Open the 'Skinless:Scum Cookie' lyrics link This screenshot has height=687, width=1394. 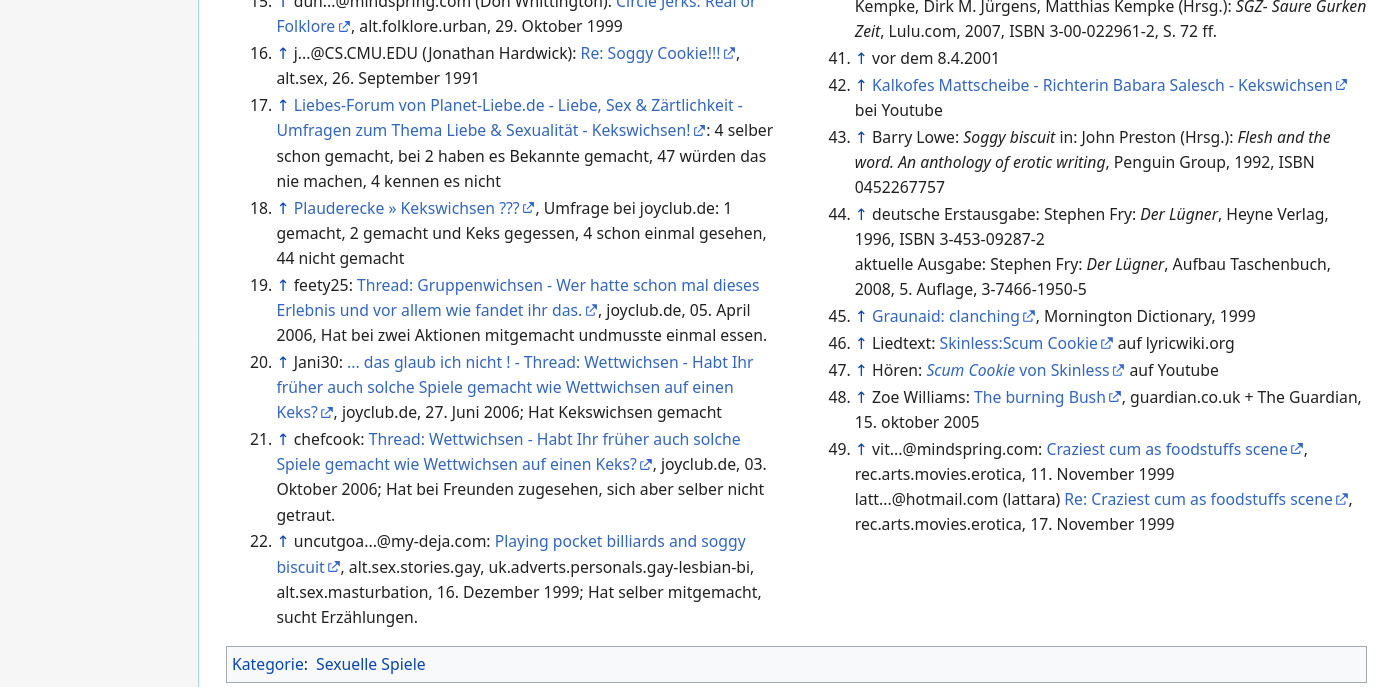click(1026, 344)
